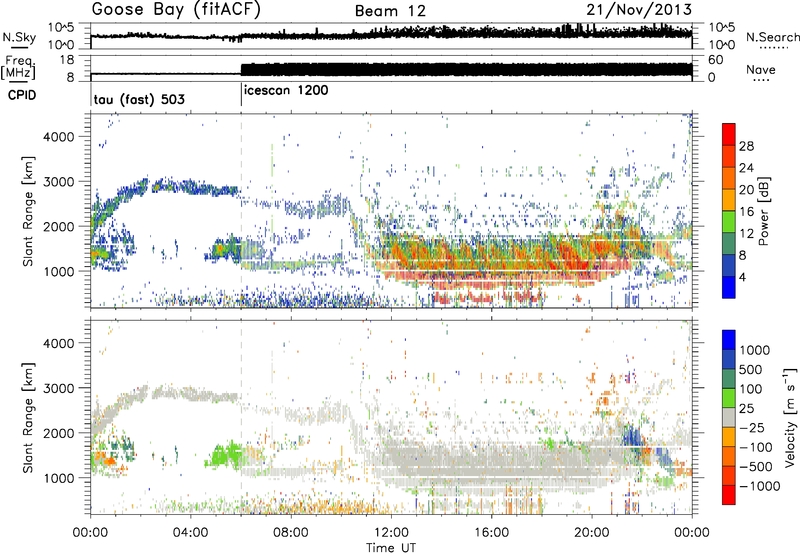Click the 16 tick on Power colorbar
800x554 pixels.
(x=746, y=212)
